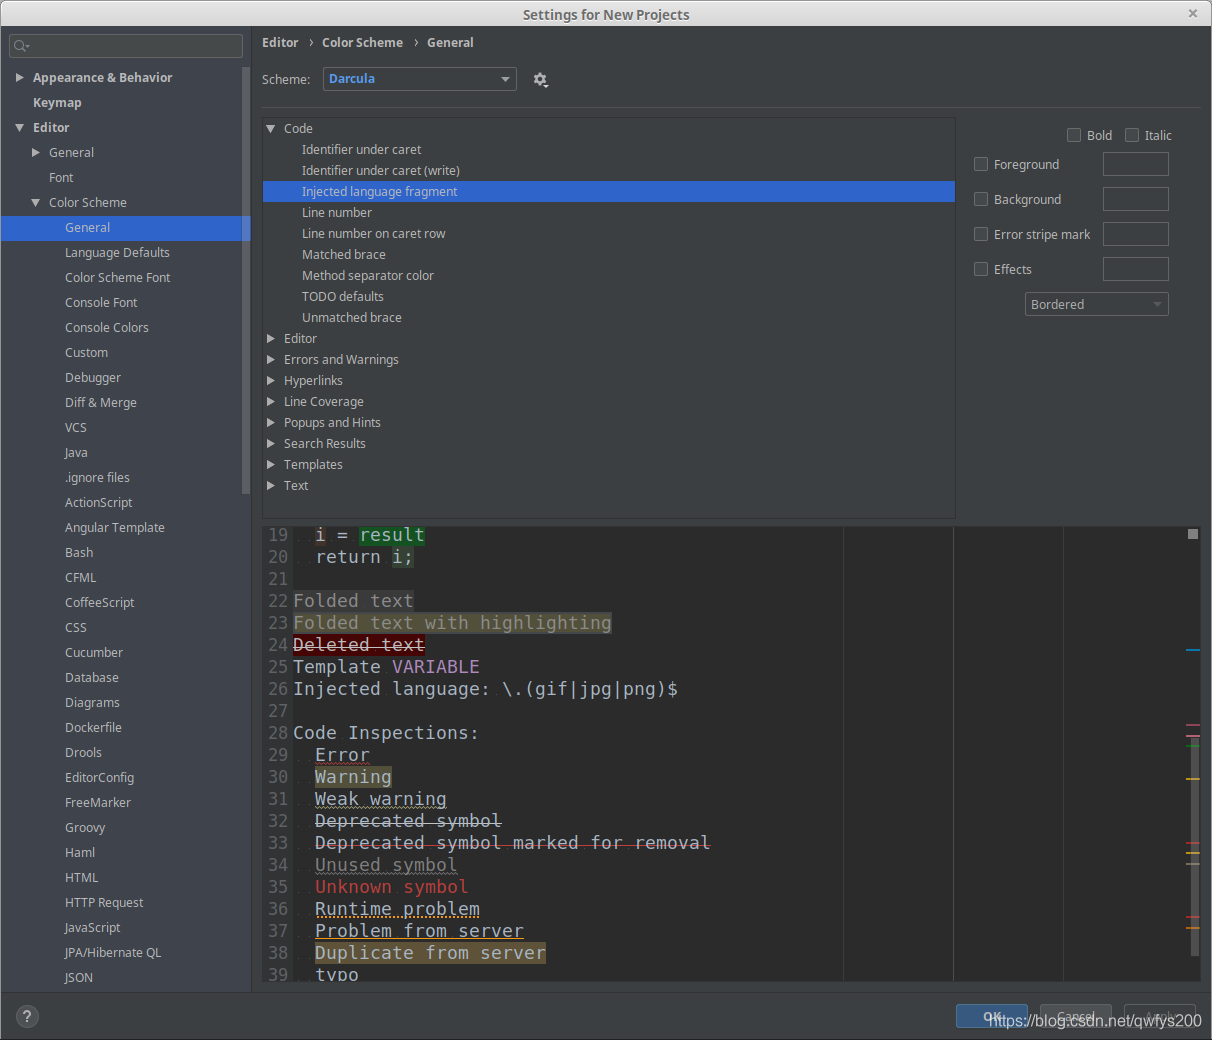Expand the Hyperlinks node
The width and height of the screenshot is (1212, 1040).
click(x=270, y=381)
